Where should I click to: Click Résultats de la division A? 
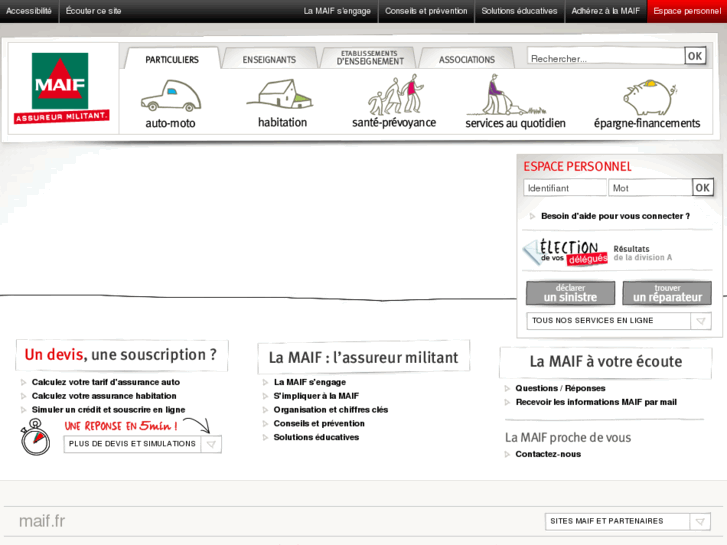click(x=643, y=253)
